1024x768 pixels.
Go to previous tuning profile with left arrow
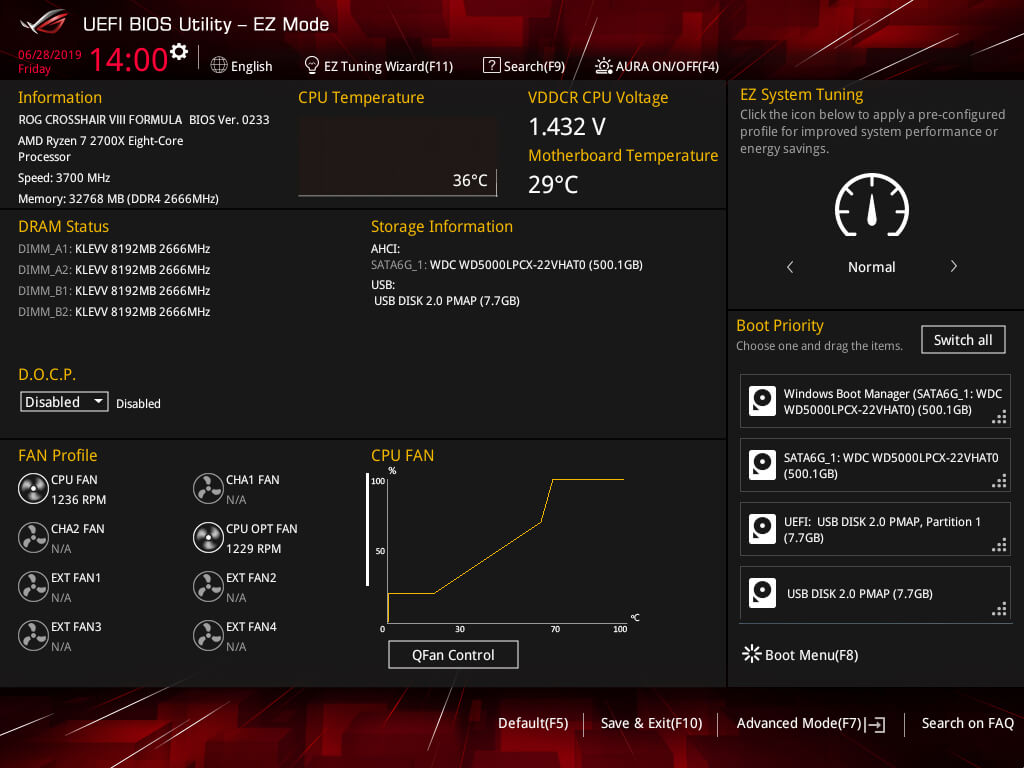tap(790, 267)
